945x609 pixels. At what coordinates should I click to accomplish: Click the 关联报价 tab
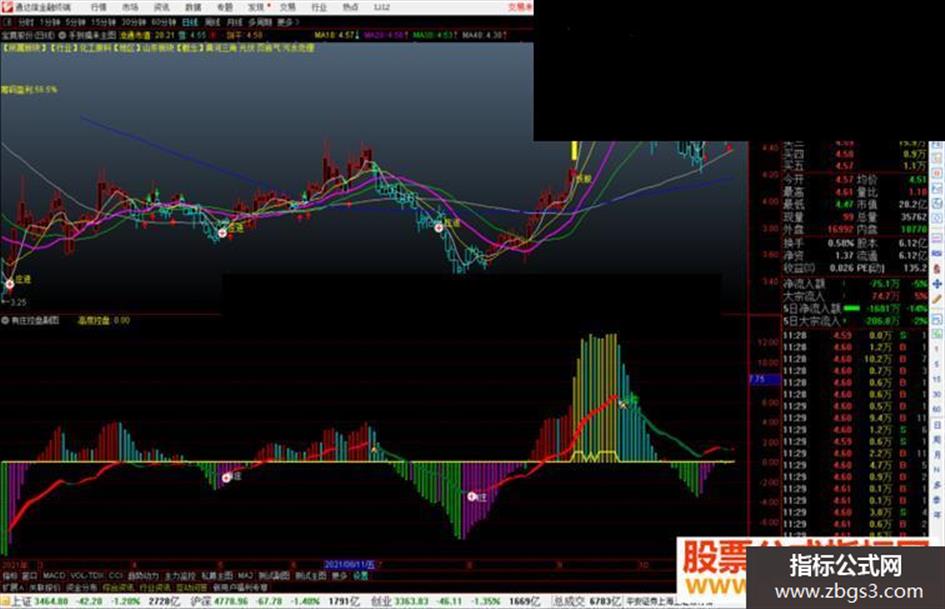[45, 587]
